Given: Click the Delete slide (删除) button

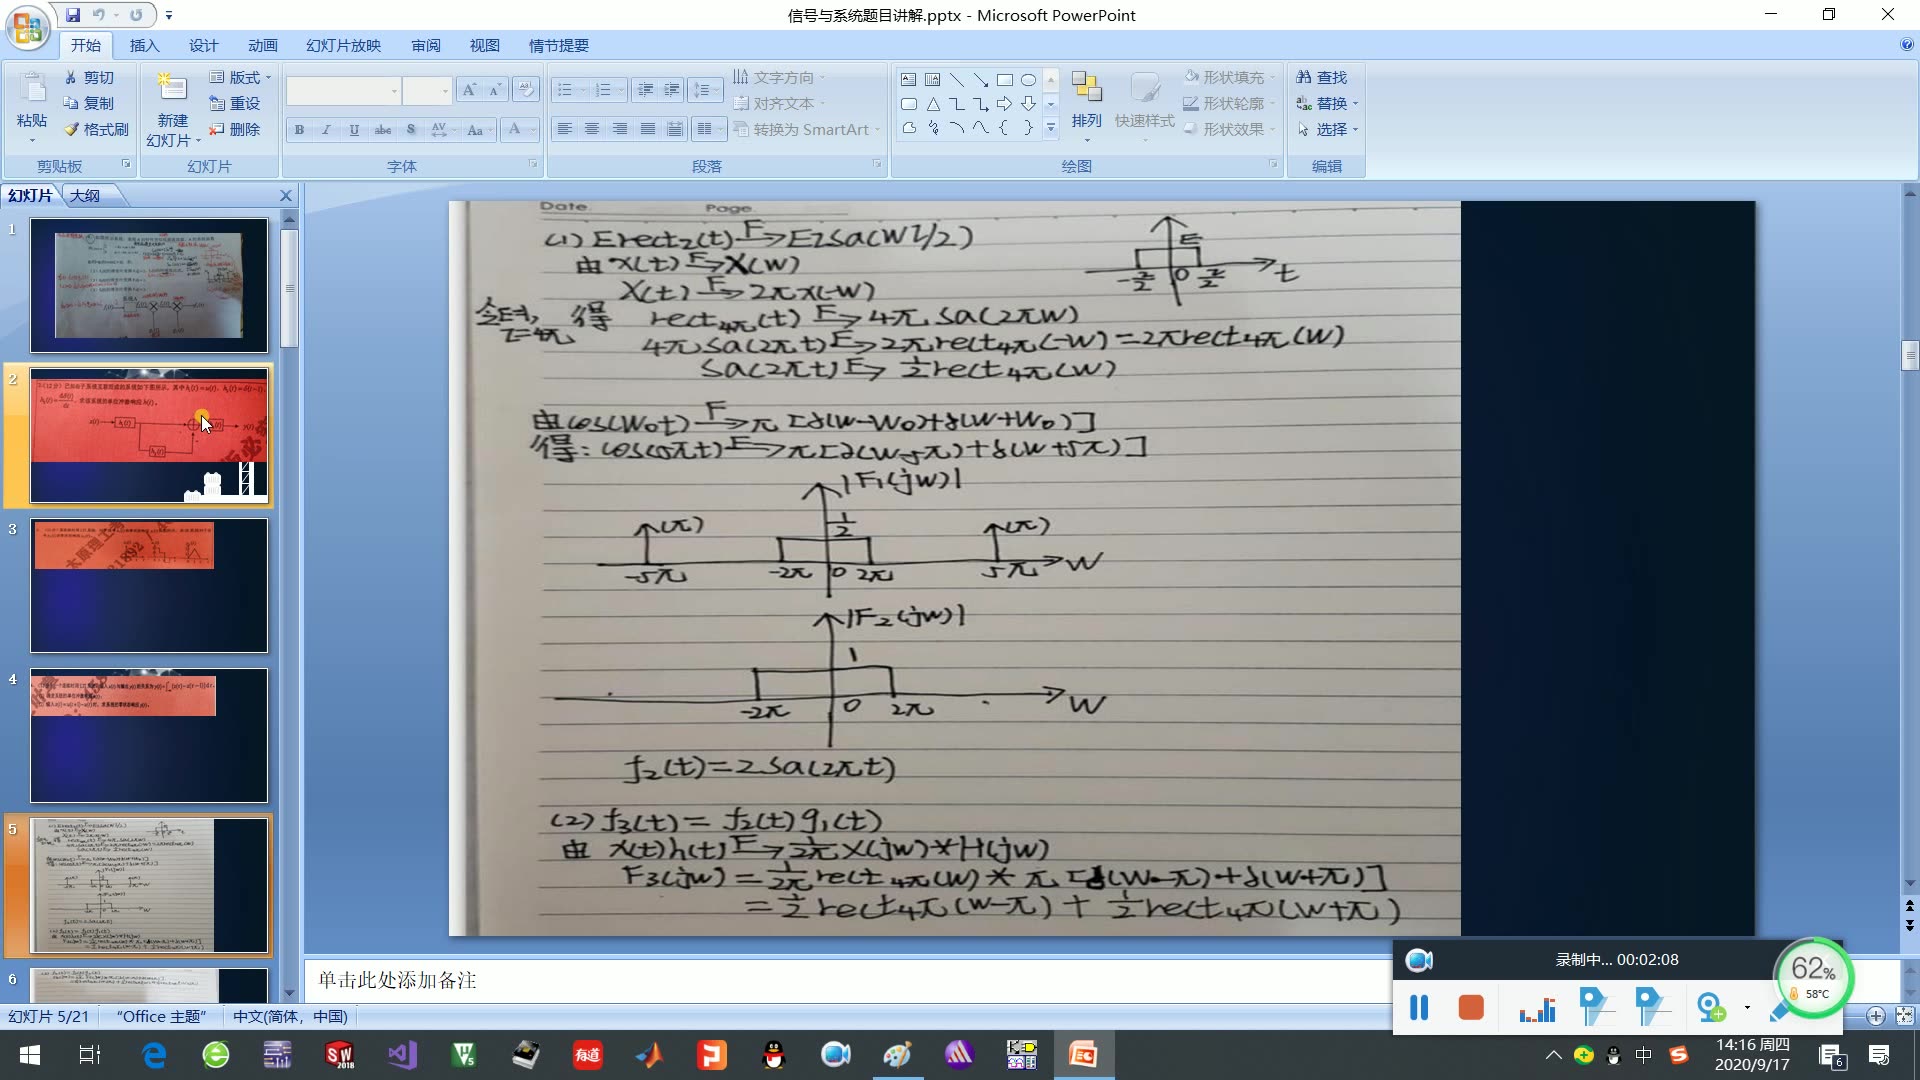Looking at the screenshot, I should click(234, 129).
